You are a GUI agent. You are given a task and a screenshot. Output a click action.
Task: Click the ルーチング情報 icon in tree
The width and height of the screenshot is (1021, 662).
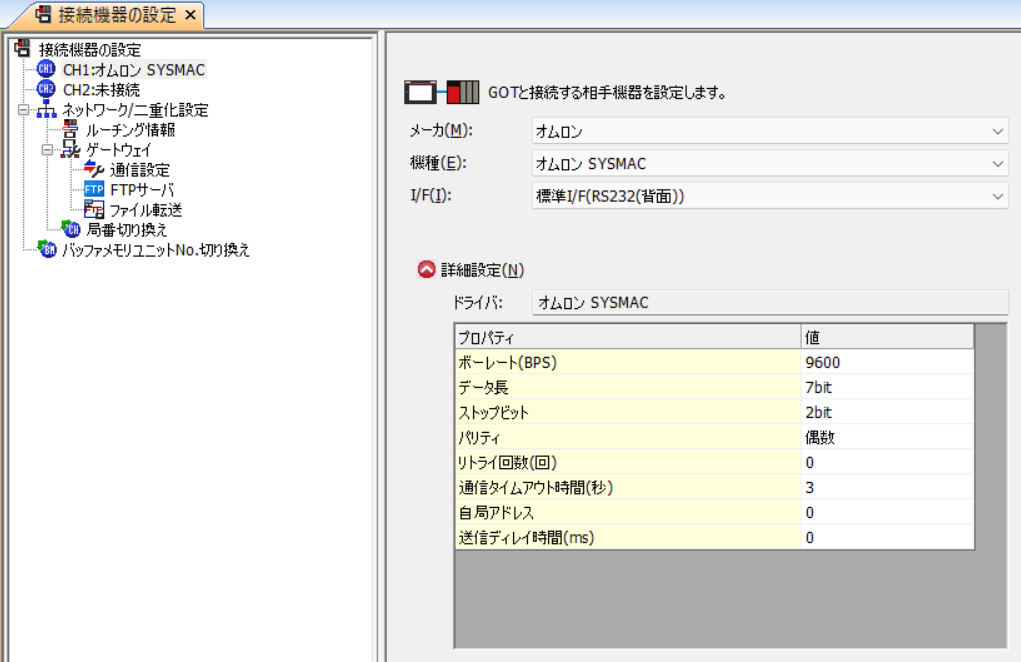tap(70, 130)
